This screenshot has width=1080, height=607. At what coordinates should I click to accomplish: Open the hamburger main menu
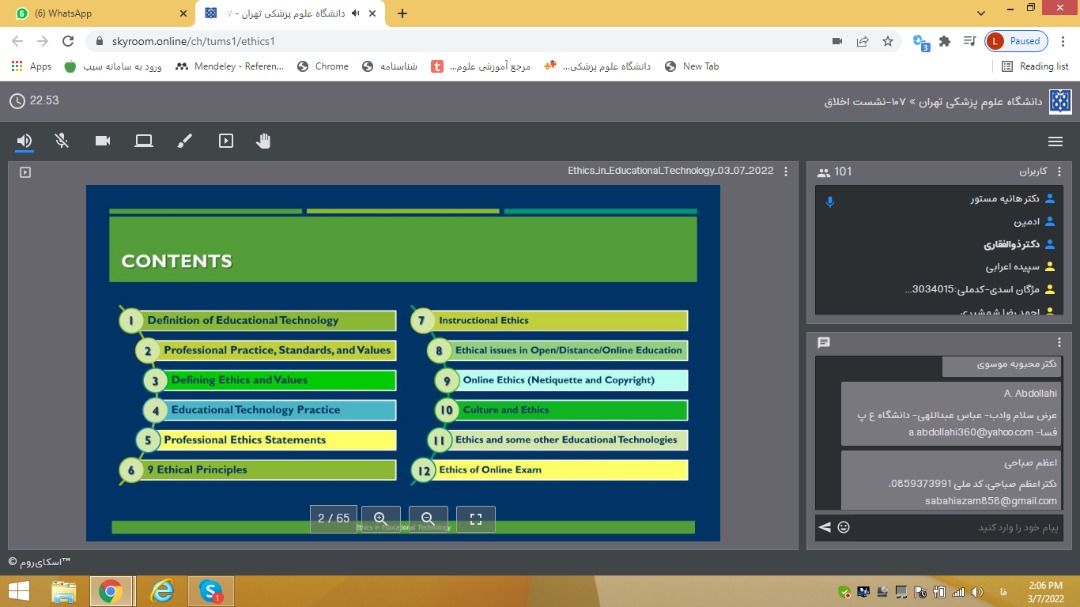tap(1055, 141)
